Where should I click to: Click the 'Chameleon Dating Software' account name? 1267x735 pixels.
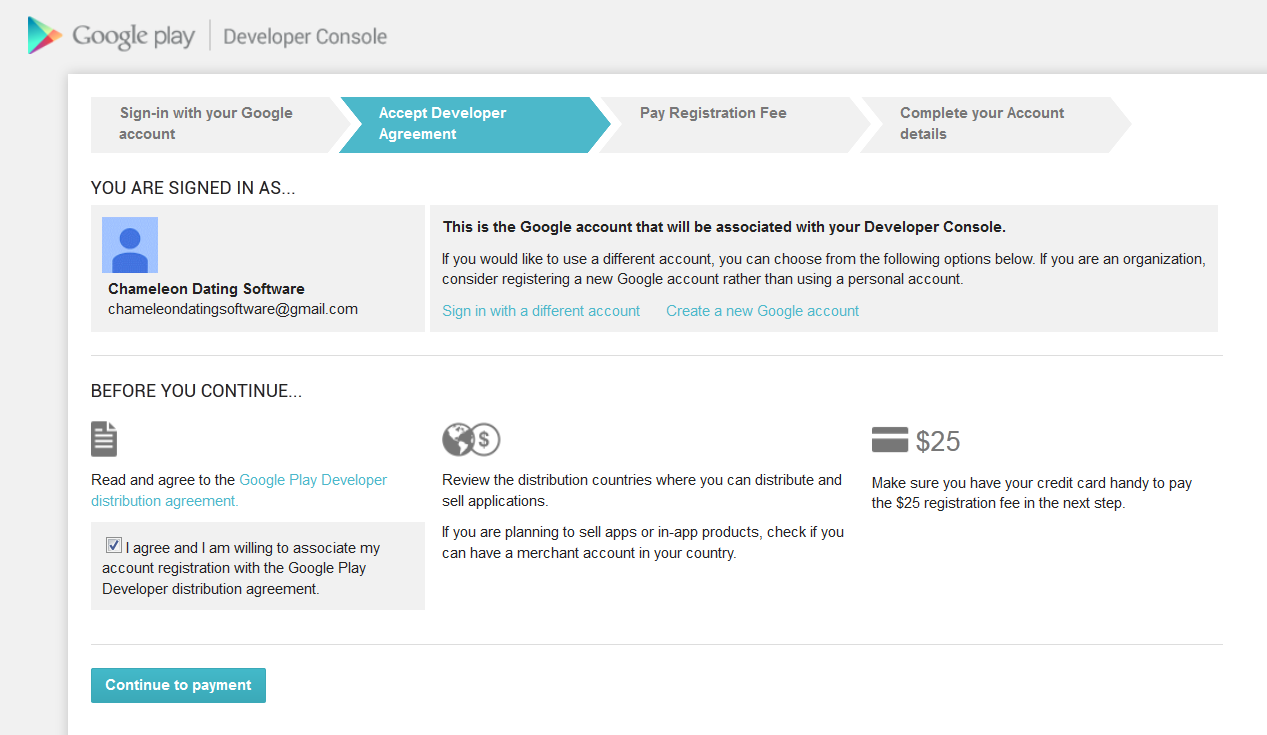click(x=206, y=289)
